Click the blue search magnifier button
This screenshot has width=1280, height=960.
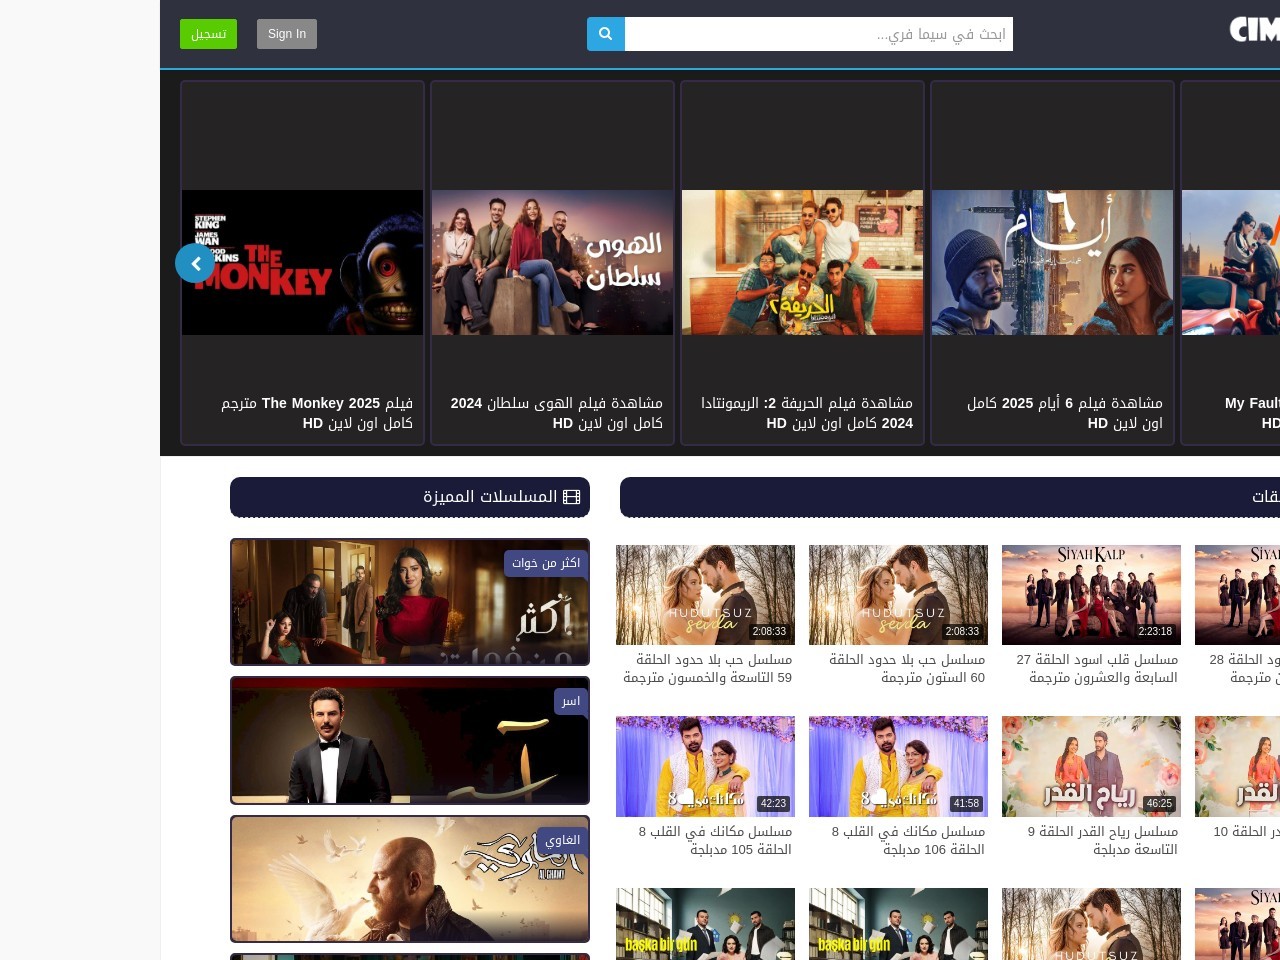[x=605, y=34]
